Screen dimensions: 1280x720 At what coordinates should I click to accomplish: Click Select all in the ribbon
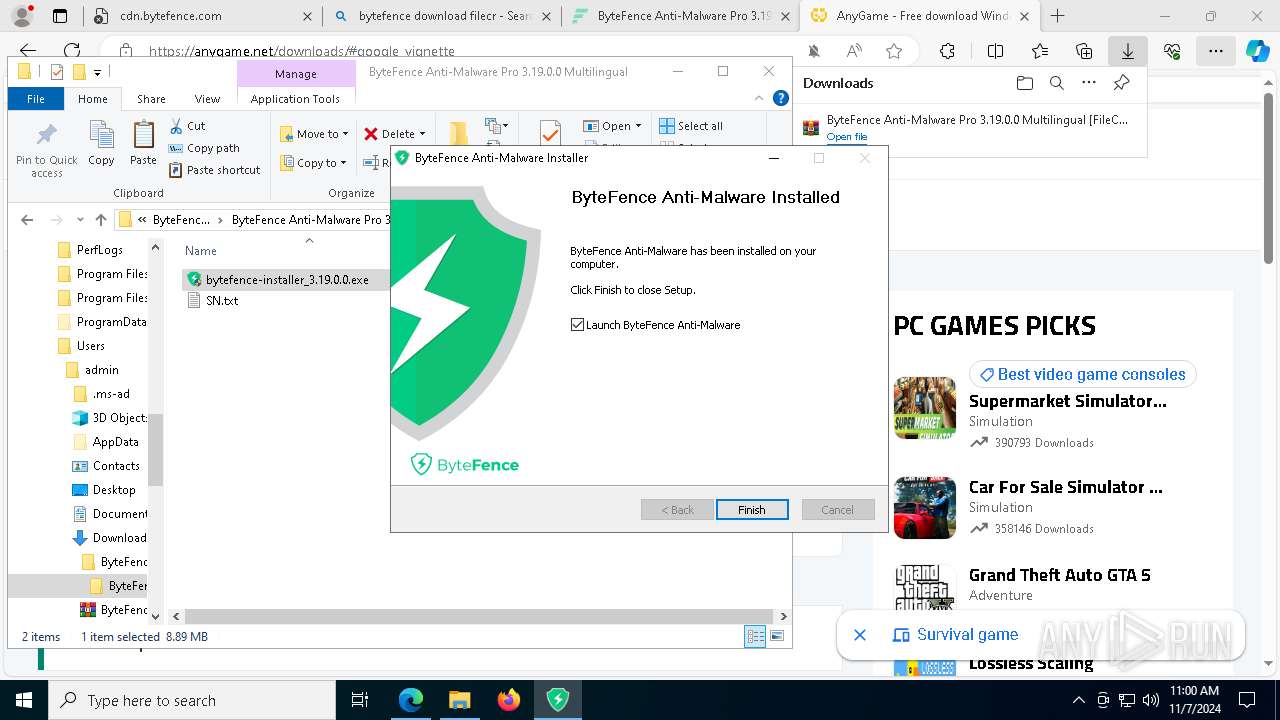coord(691,126)
